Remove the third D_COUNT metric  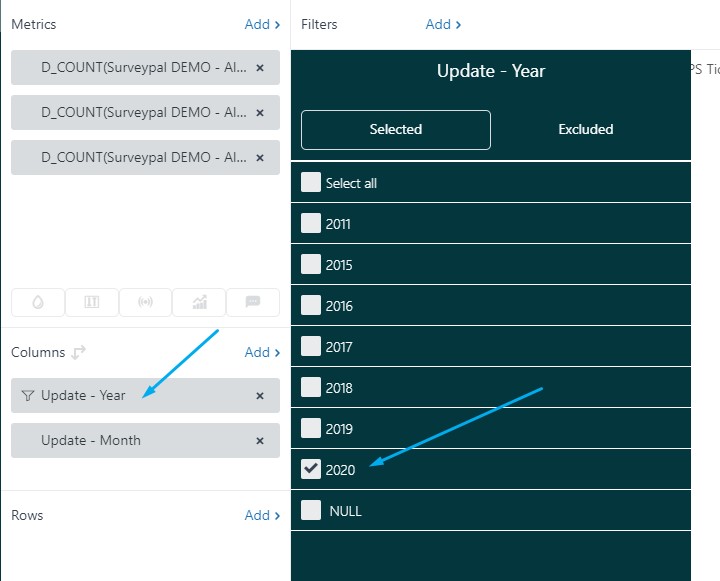(x=260, y=158)
